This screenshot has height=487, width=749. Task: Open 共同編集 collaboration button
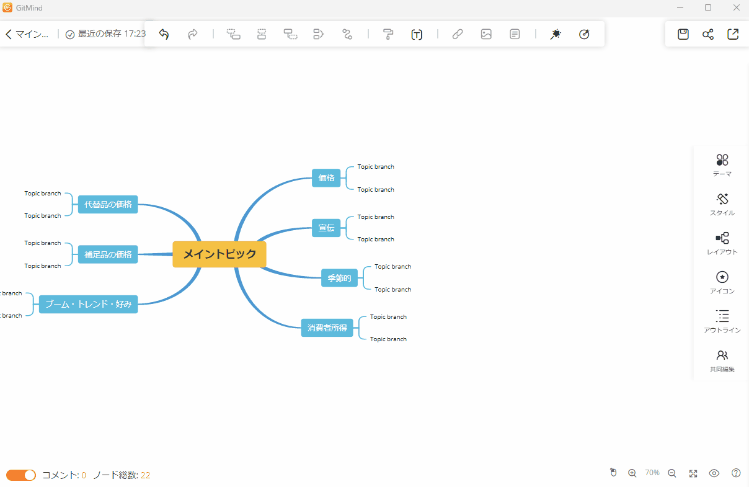722,360
